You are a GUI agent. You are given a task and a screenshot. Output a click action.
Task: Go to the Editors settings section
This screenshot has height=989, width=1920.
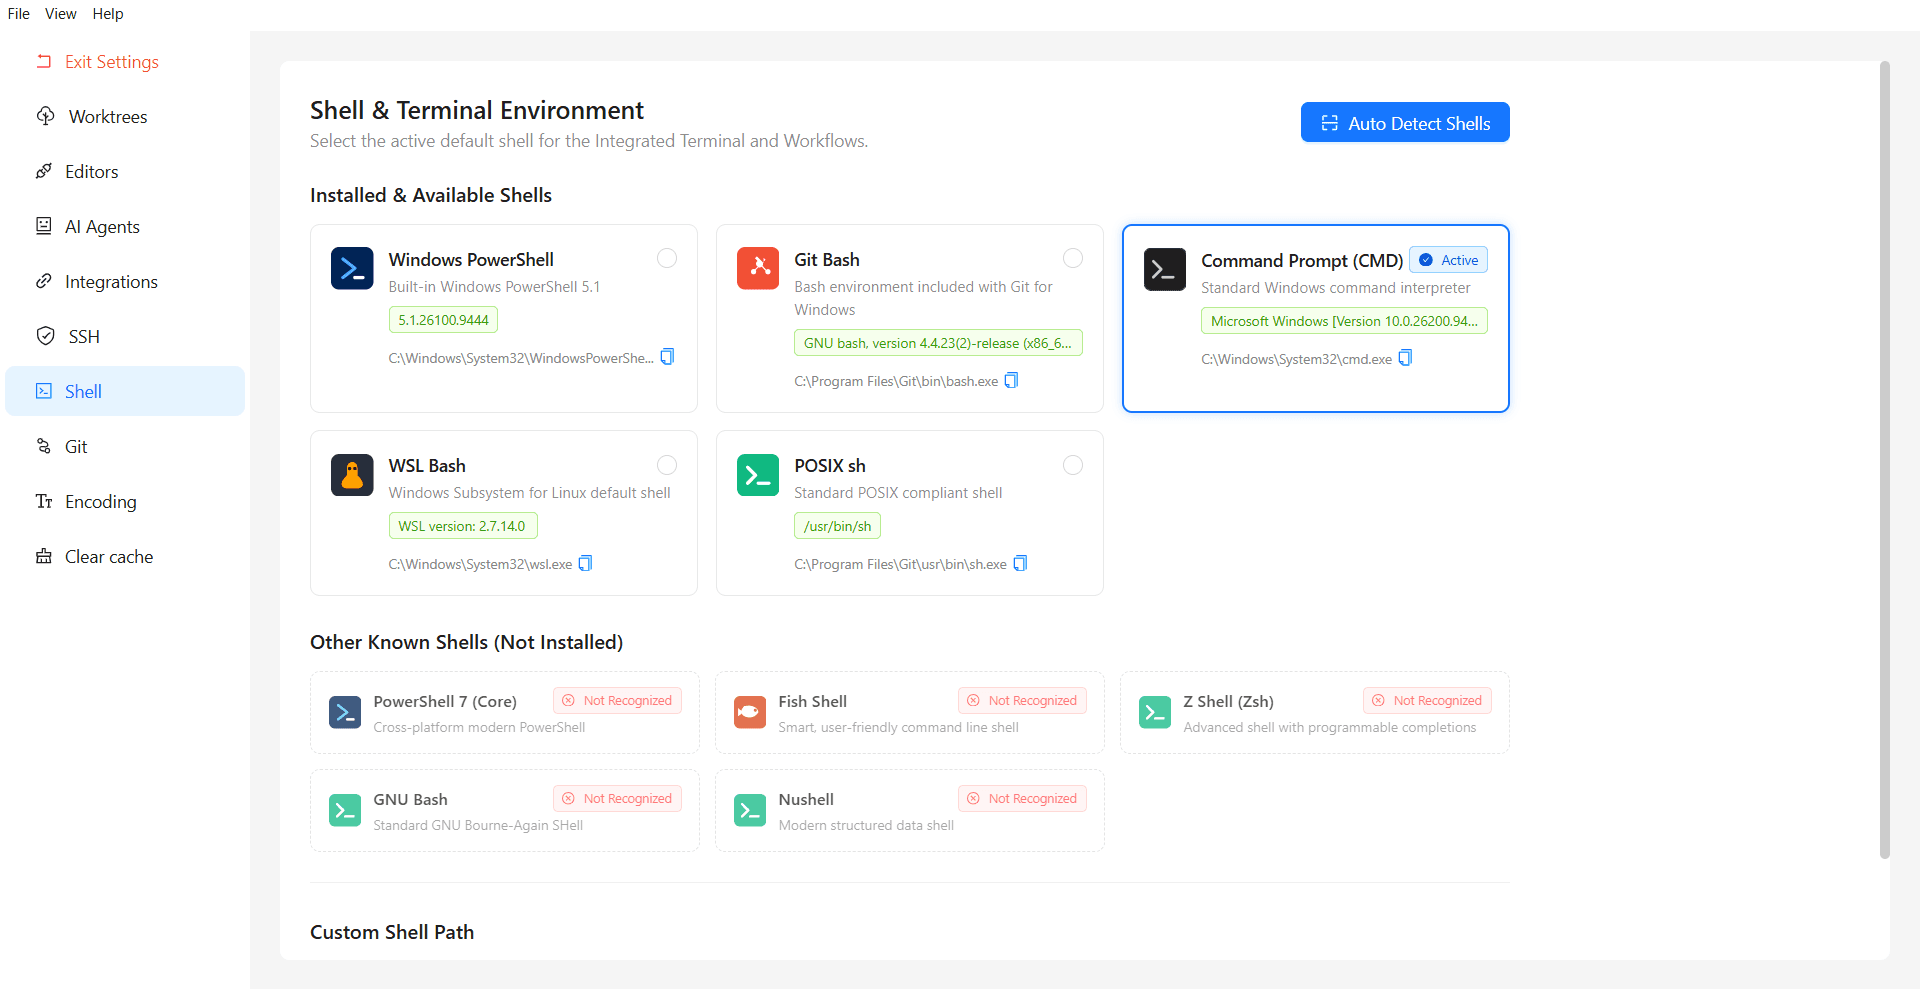(x=125, y=171)
